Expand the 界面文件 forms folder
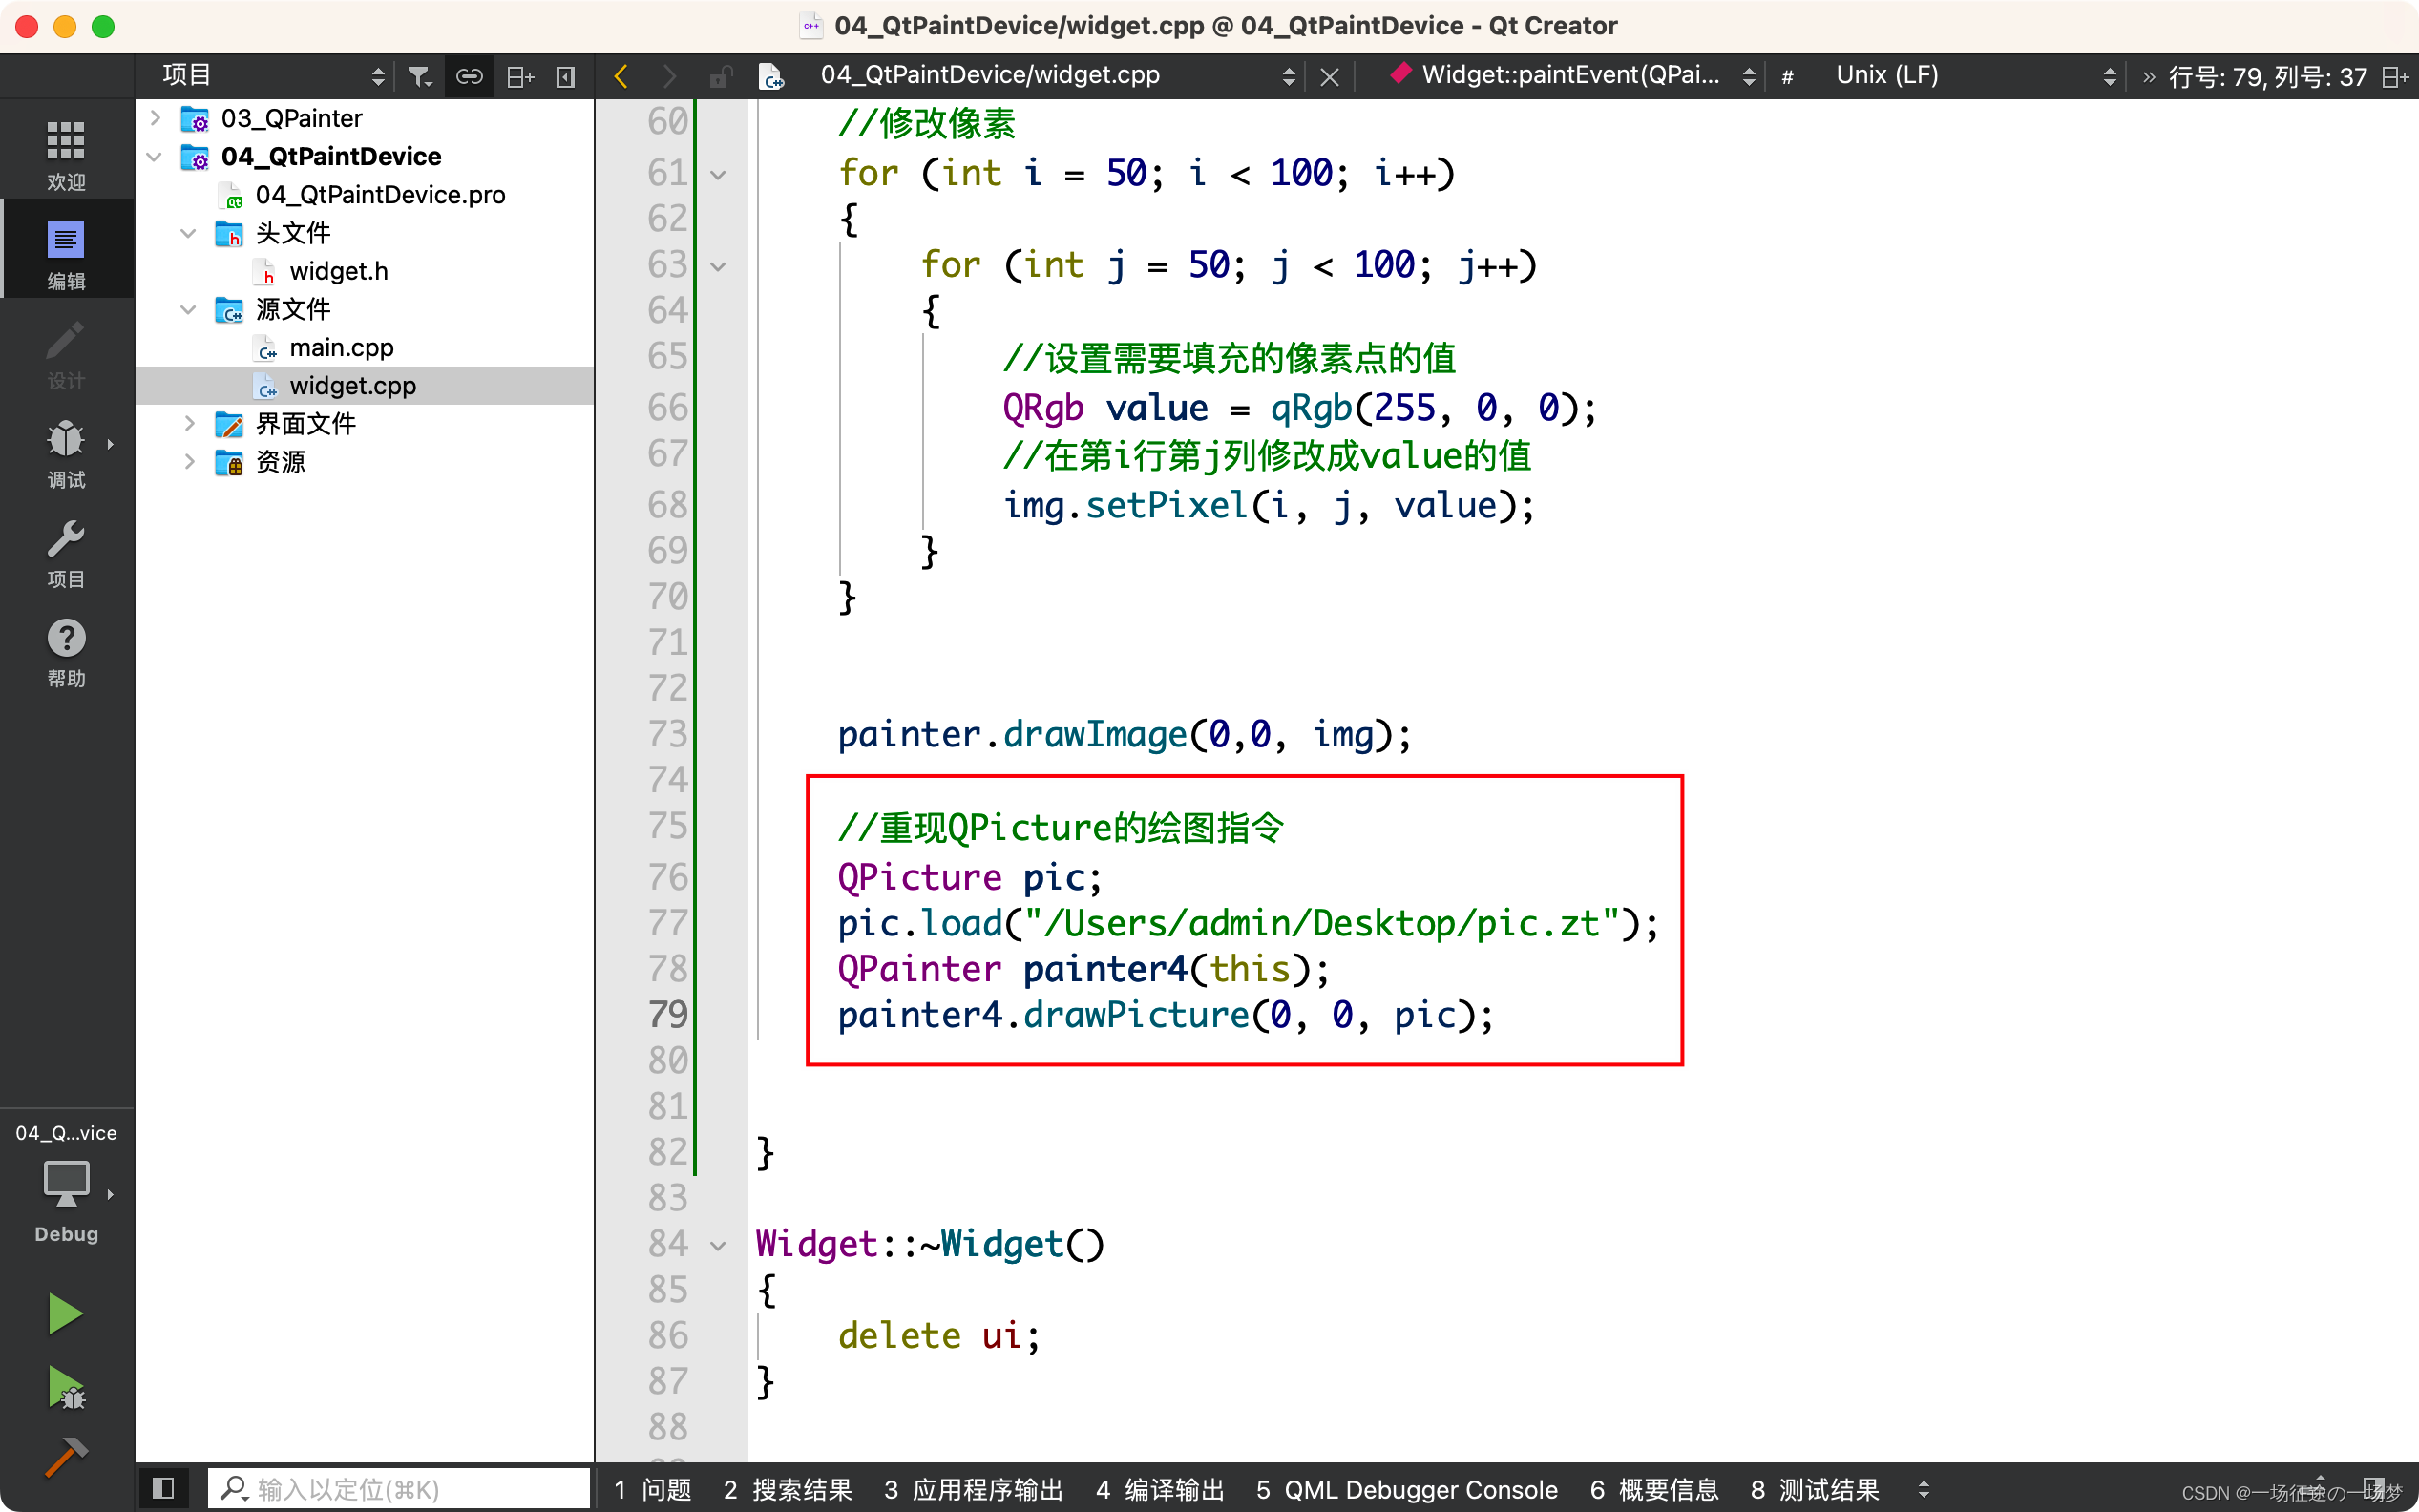Screen dimensions: 2419x1512 (188, 424)
